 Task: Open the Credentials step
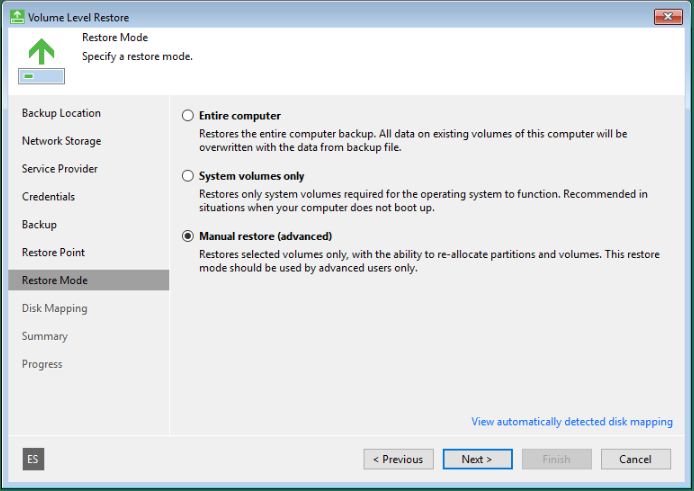(x=48, y=197)
